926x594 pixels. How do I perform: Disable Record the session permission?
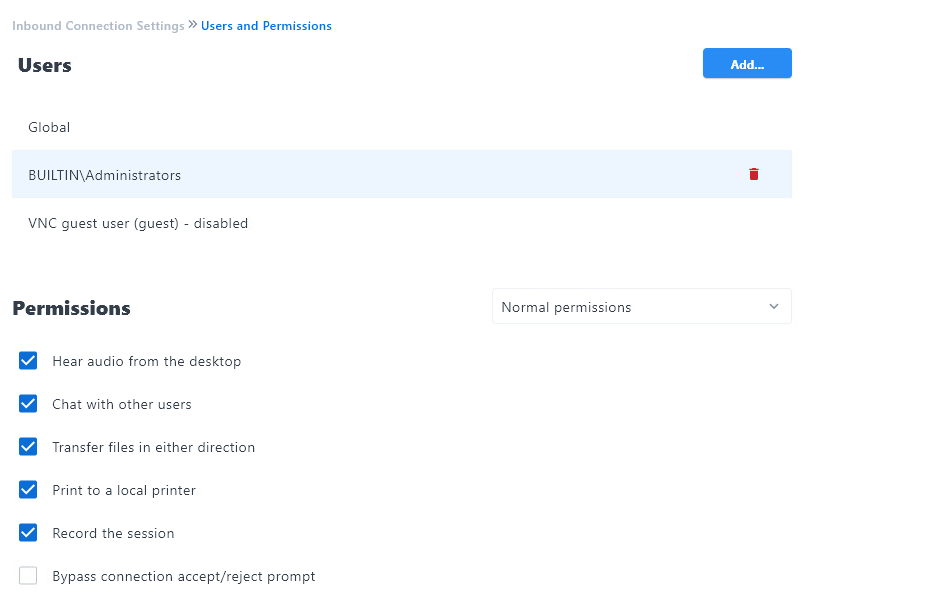[x=28, y=532]
